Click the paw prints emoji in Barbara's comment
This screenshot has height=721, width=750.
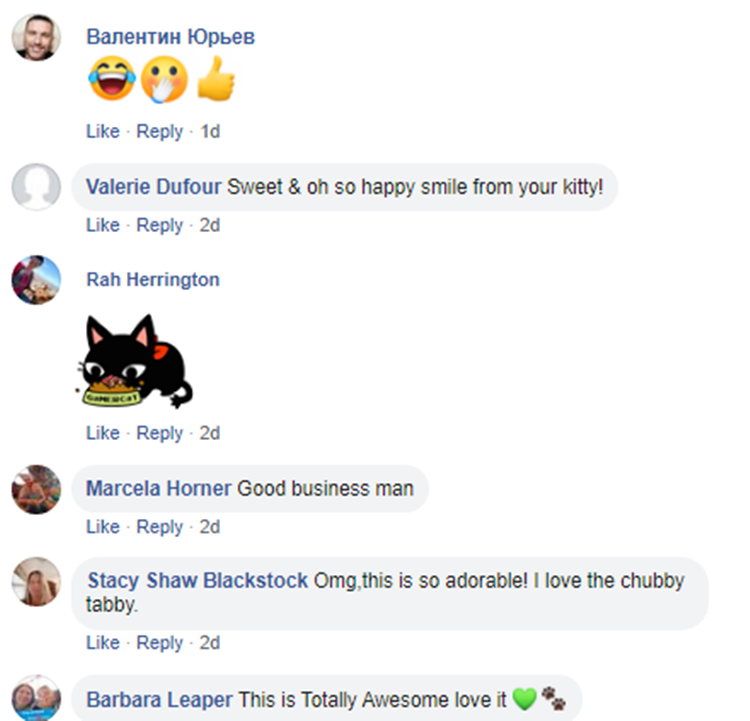pos(553,699)
